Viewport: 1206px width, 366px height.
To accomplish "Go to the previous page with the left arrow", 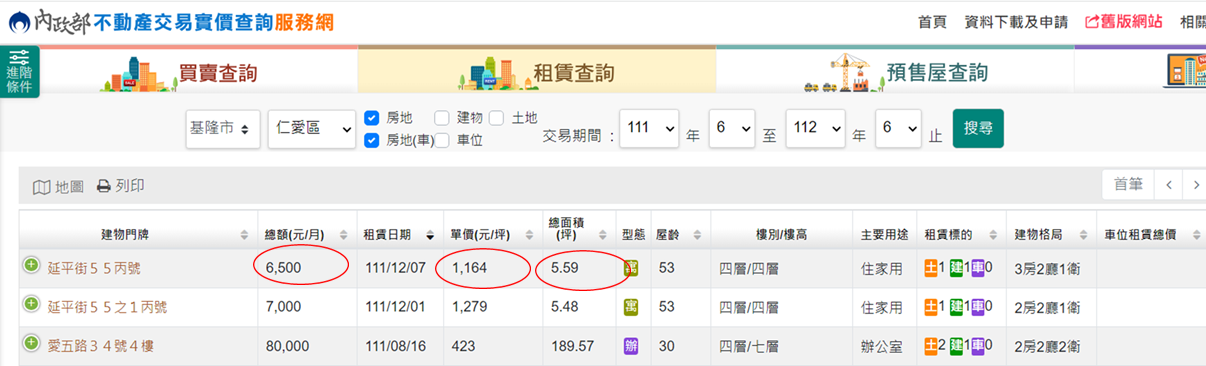I will (x=1168, y=185).
